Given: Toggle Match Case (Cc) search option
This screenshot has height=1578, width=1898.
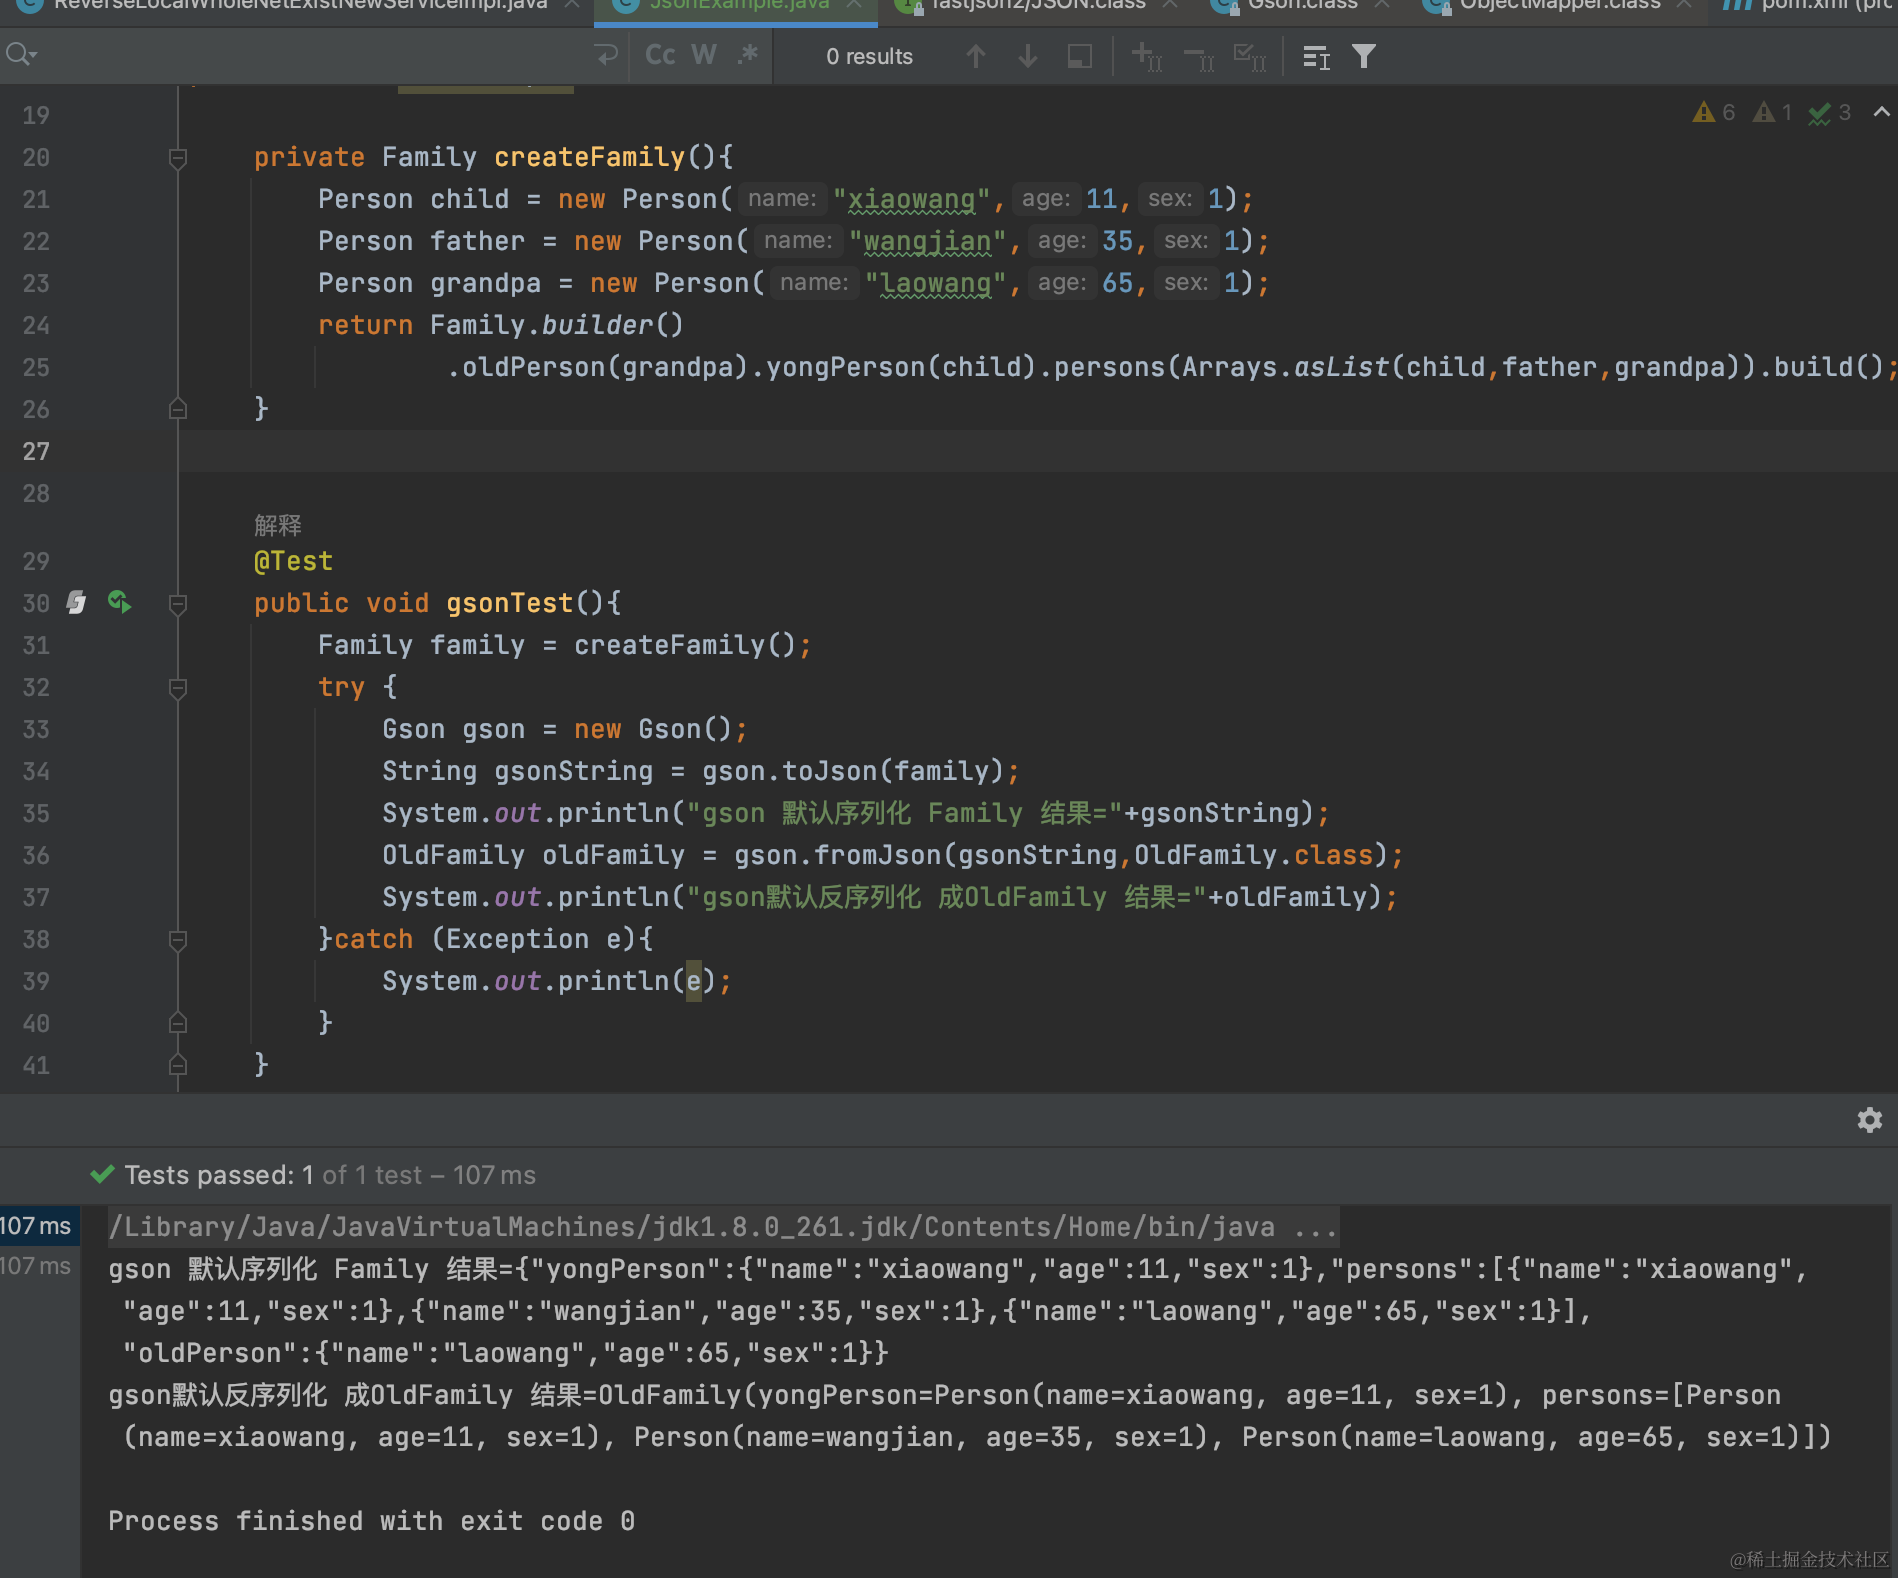Looking at the screenshot, I should coord(660,55).
